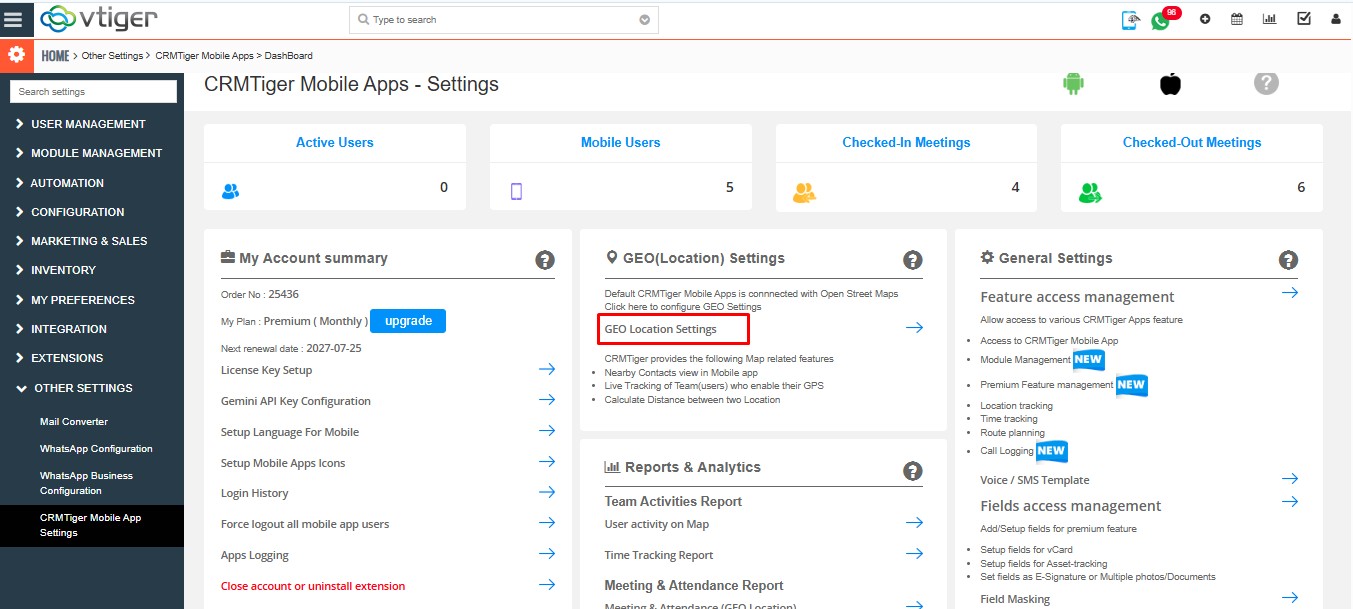
Task: Open the tasks checkmark icon in header
Action: (x=1304, y=19)
